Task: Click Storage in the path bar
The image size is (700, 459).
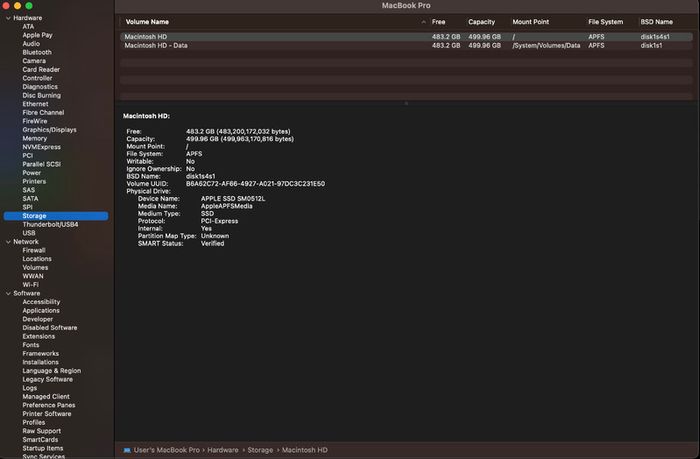Action: [260, 450]
